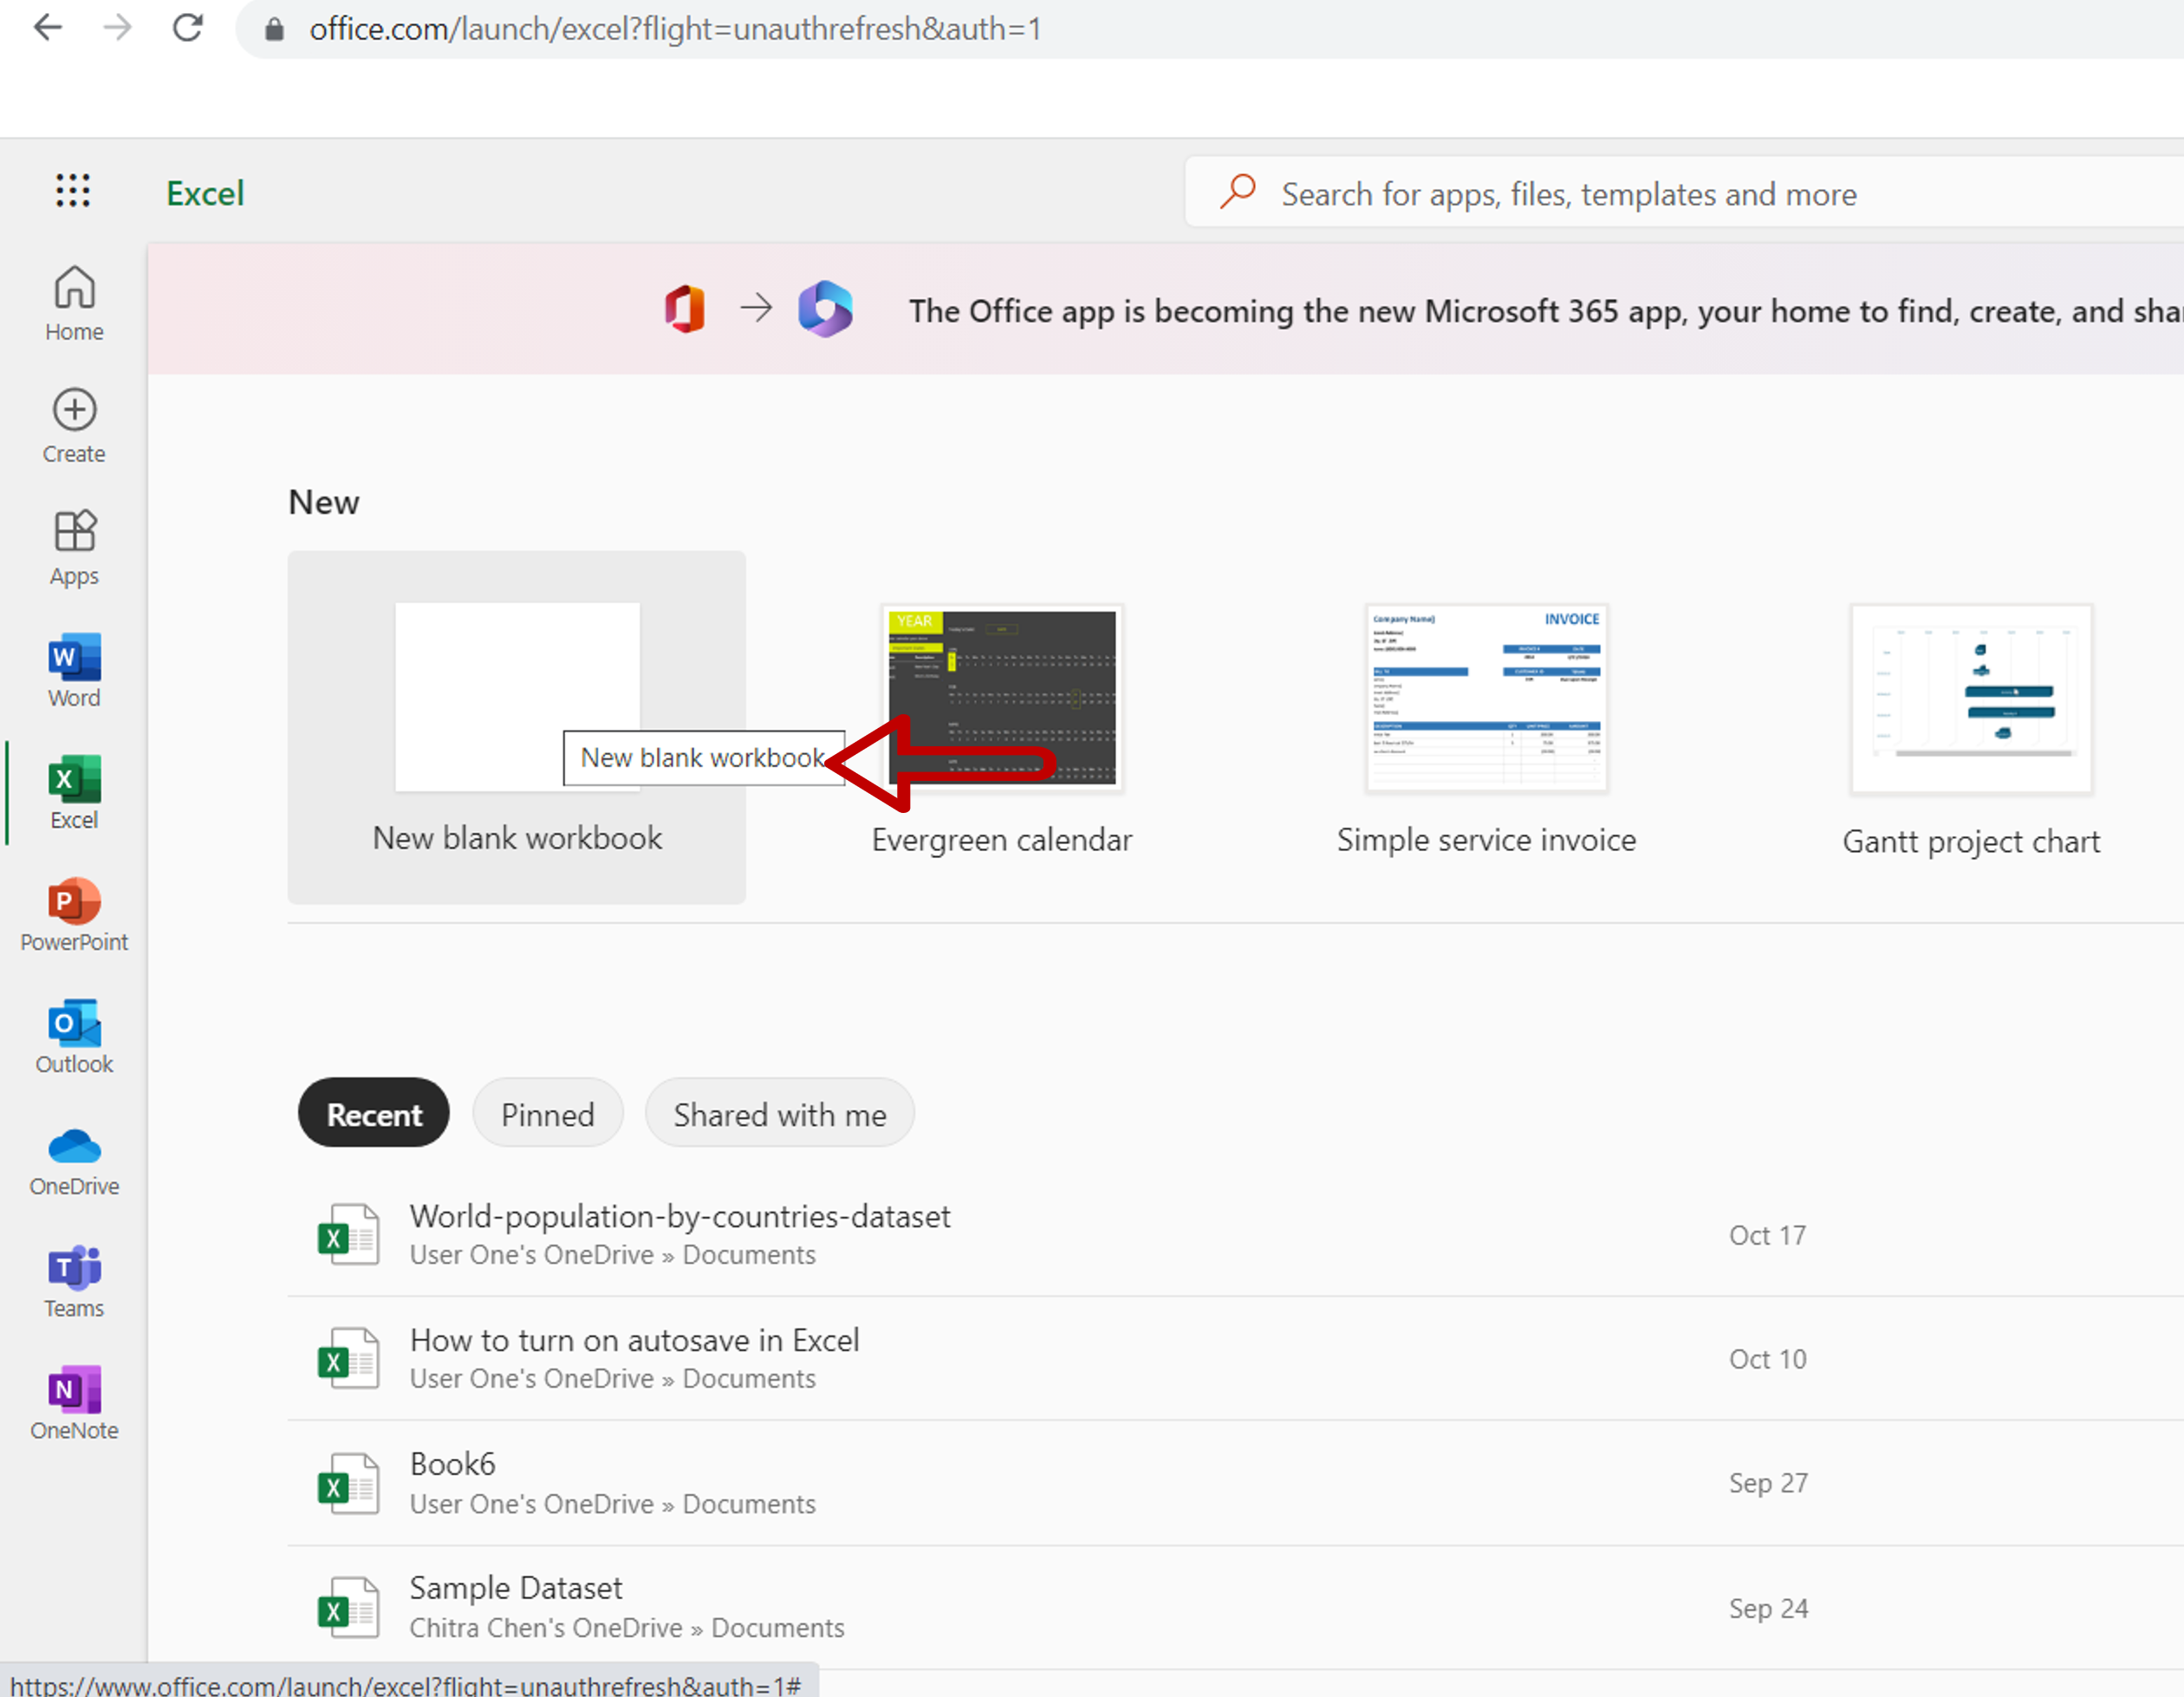This screenshot has width=2184, height=1697.
Task: Reload the page in the browser
Action: [x=188, y=28]
